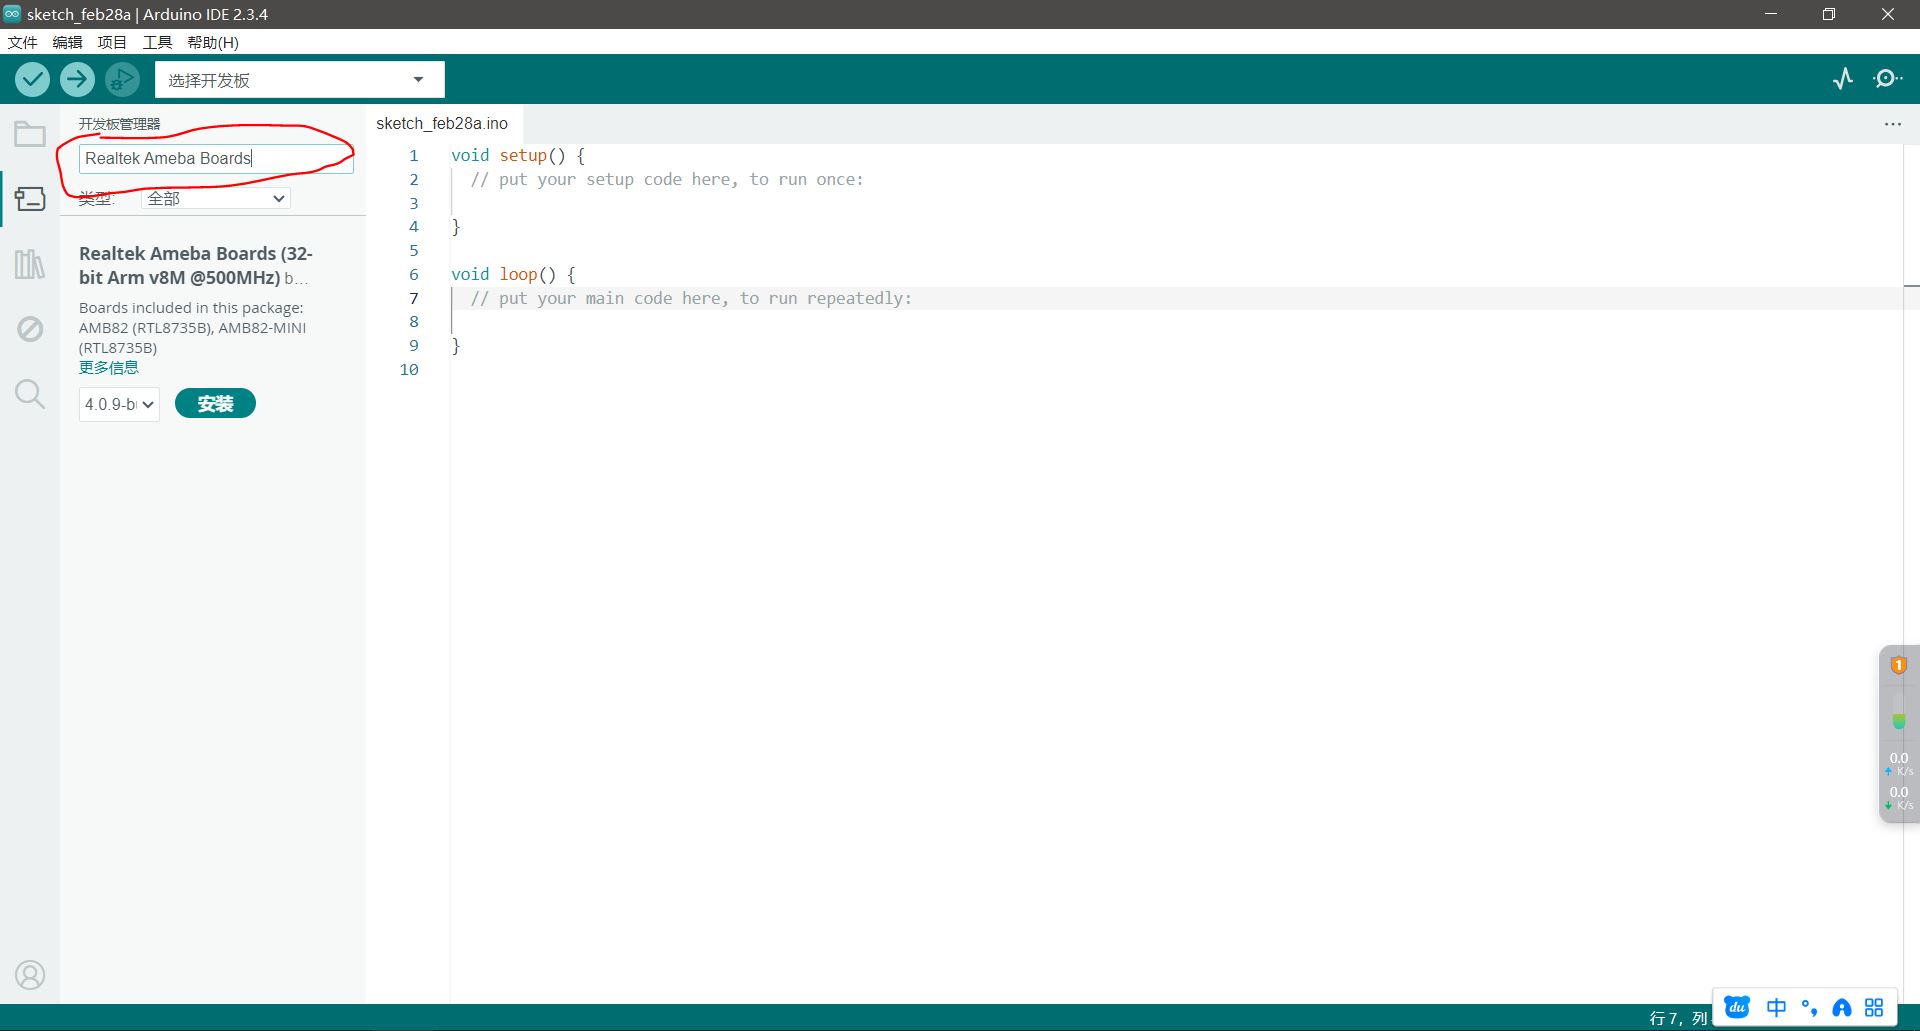Click the line number 10 in gutter
The image size is (1920, 1031).
409,369
